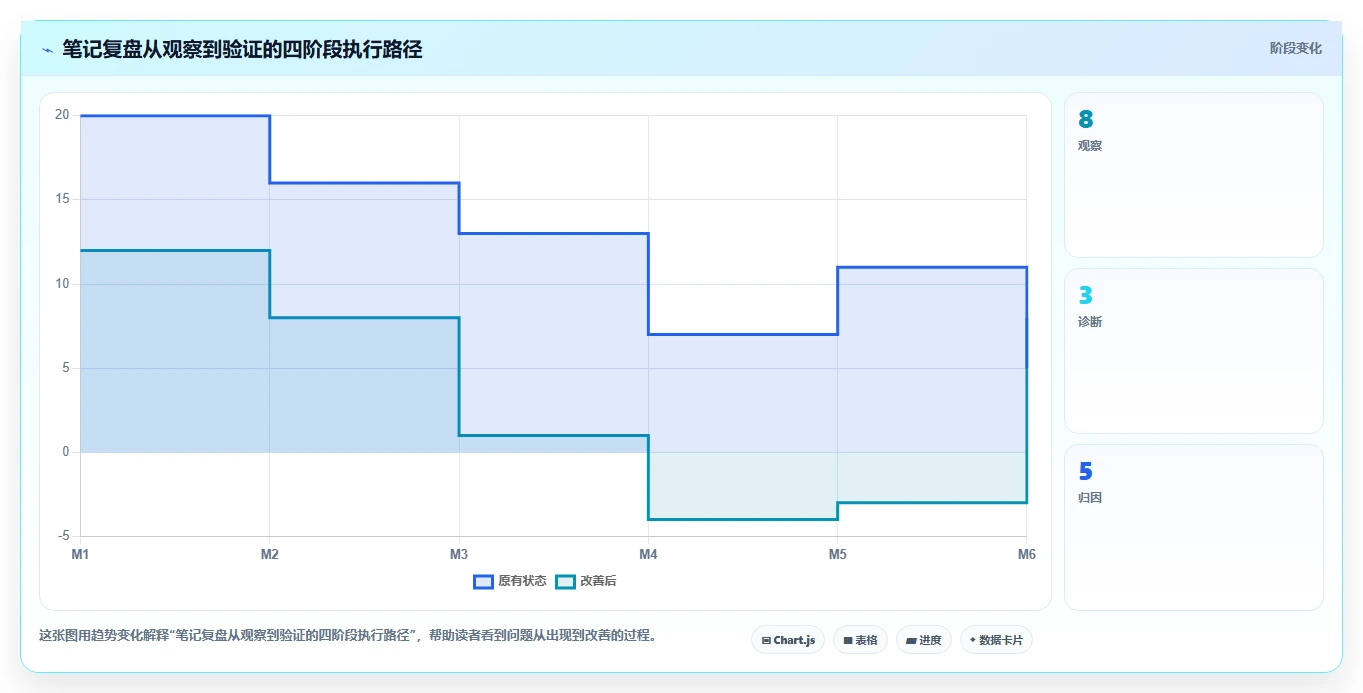Click the M2 x-axis label

(269, 553)
